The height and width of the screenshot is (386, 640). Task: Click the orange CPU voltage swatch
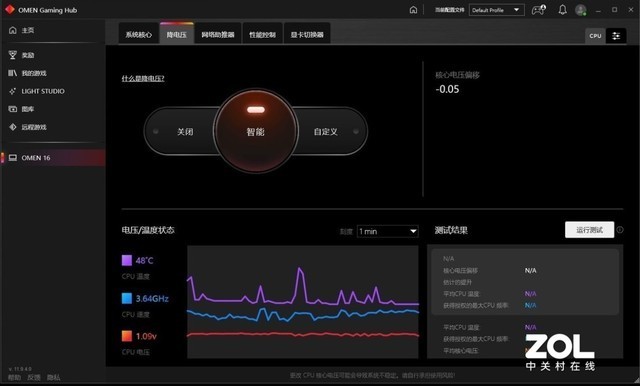pos(127,336)
